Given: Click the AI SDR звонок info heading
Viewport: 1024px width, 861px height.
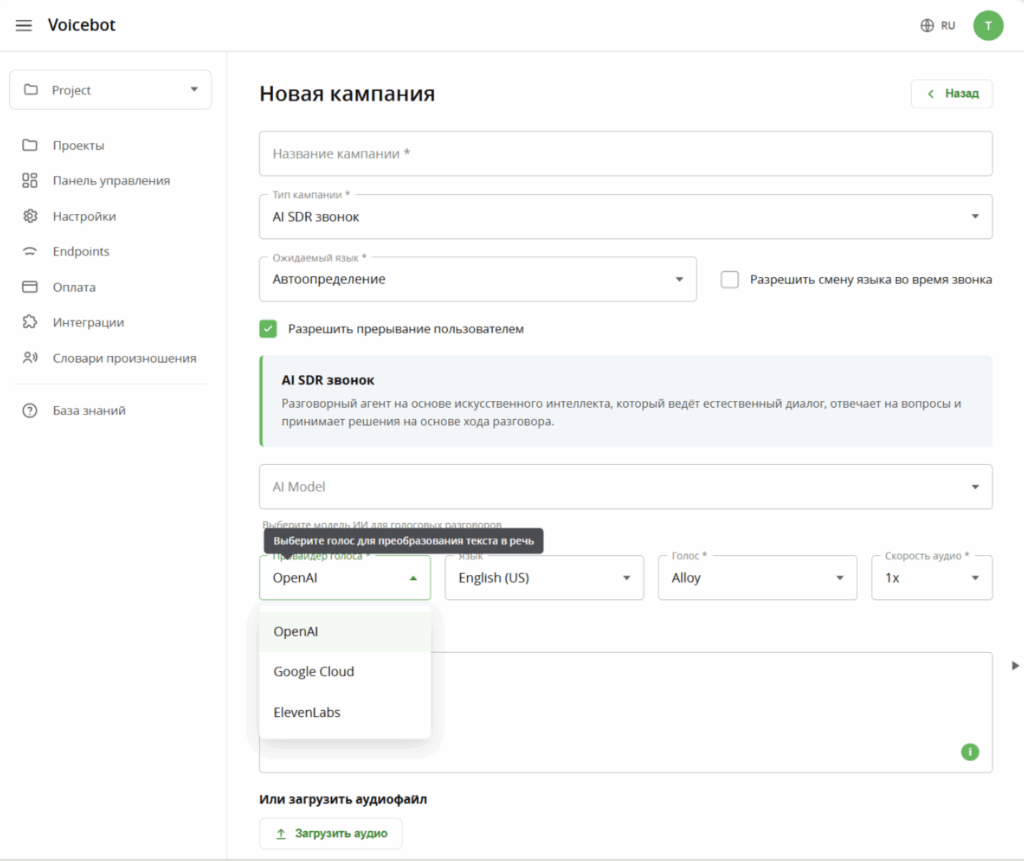Looking at the screenshot, I should point(328,380).
